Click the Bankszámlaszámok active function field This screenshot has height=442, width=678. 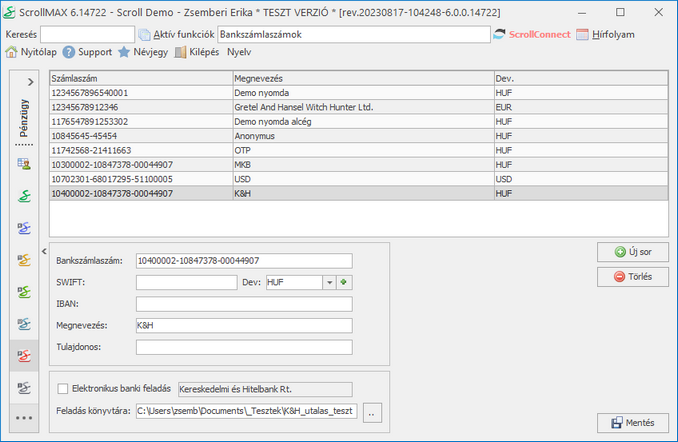tap(354, 34)
